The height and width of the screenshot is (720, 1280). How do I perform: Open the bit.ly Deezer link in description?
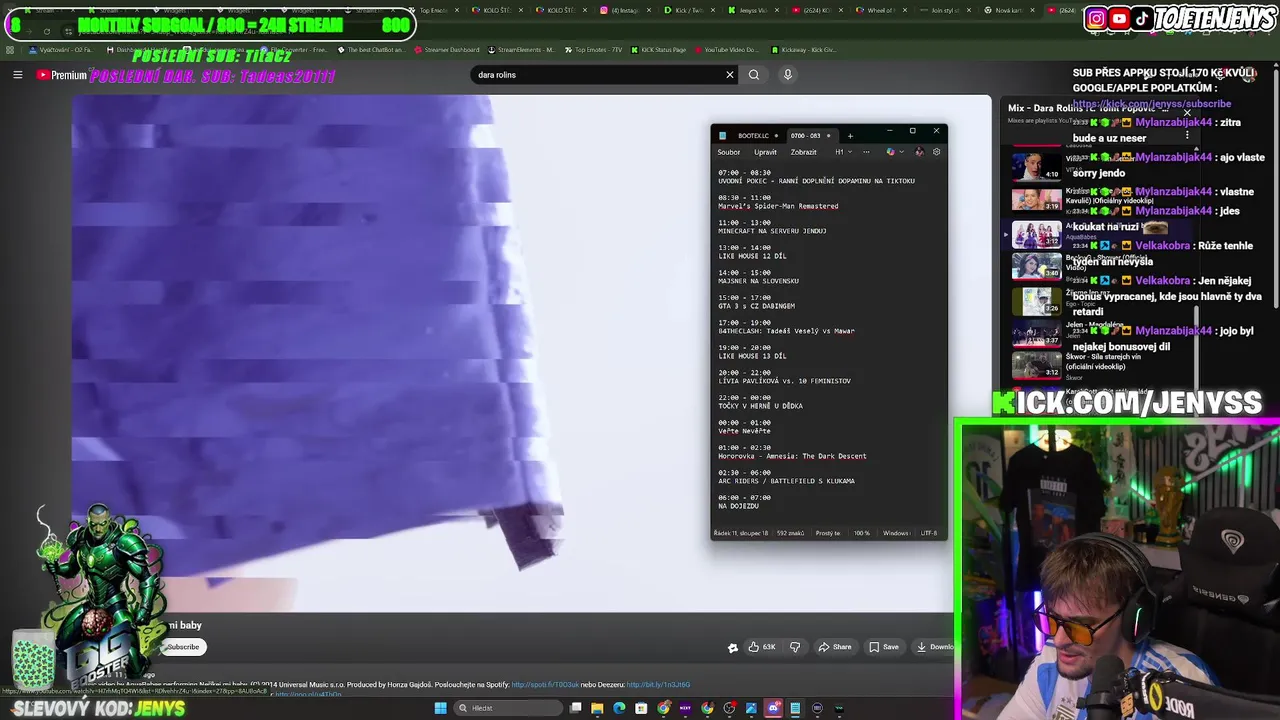point(658,685)
